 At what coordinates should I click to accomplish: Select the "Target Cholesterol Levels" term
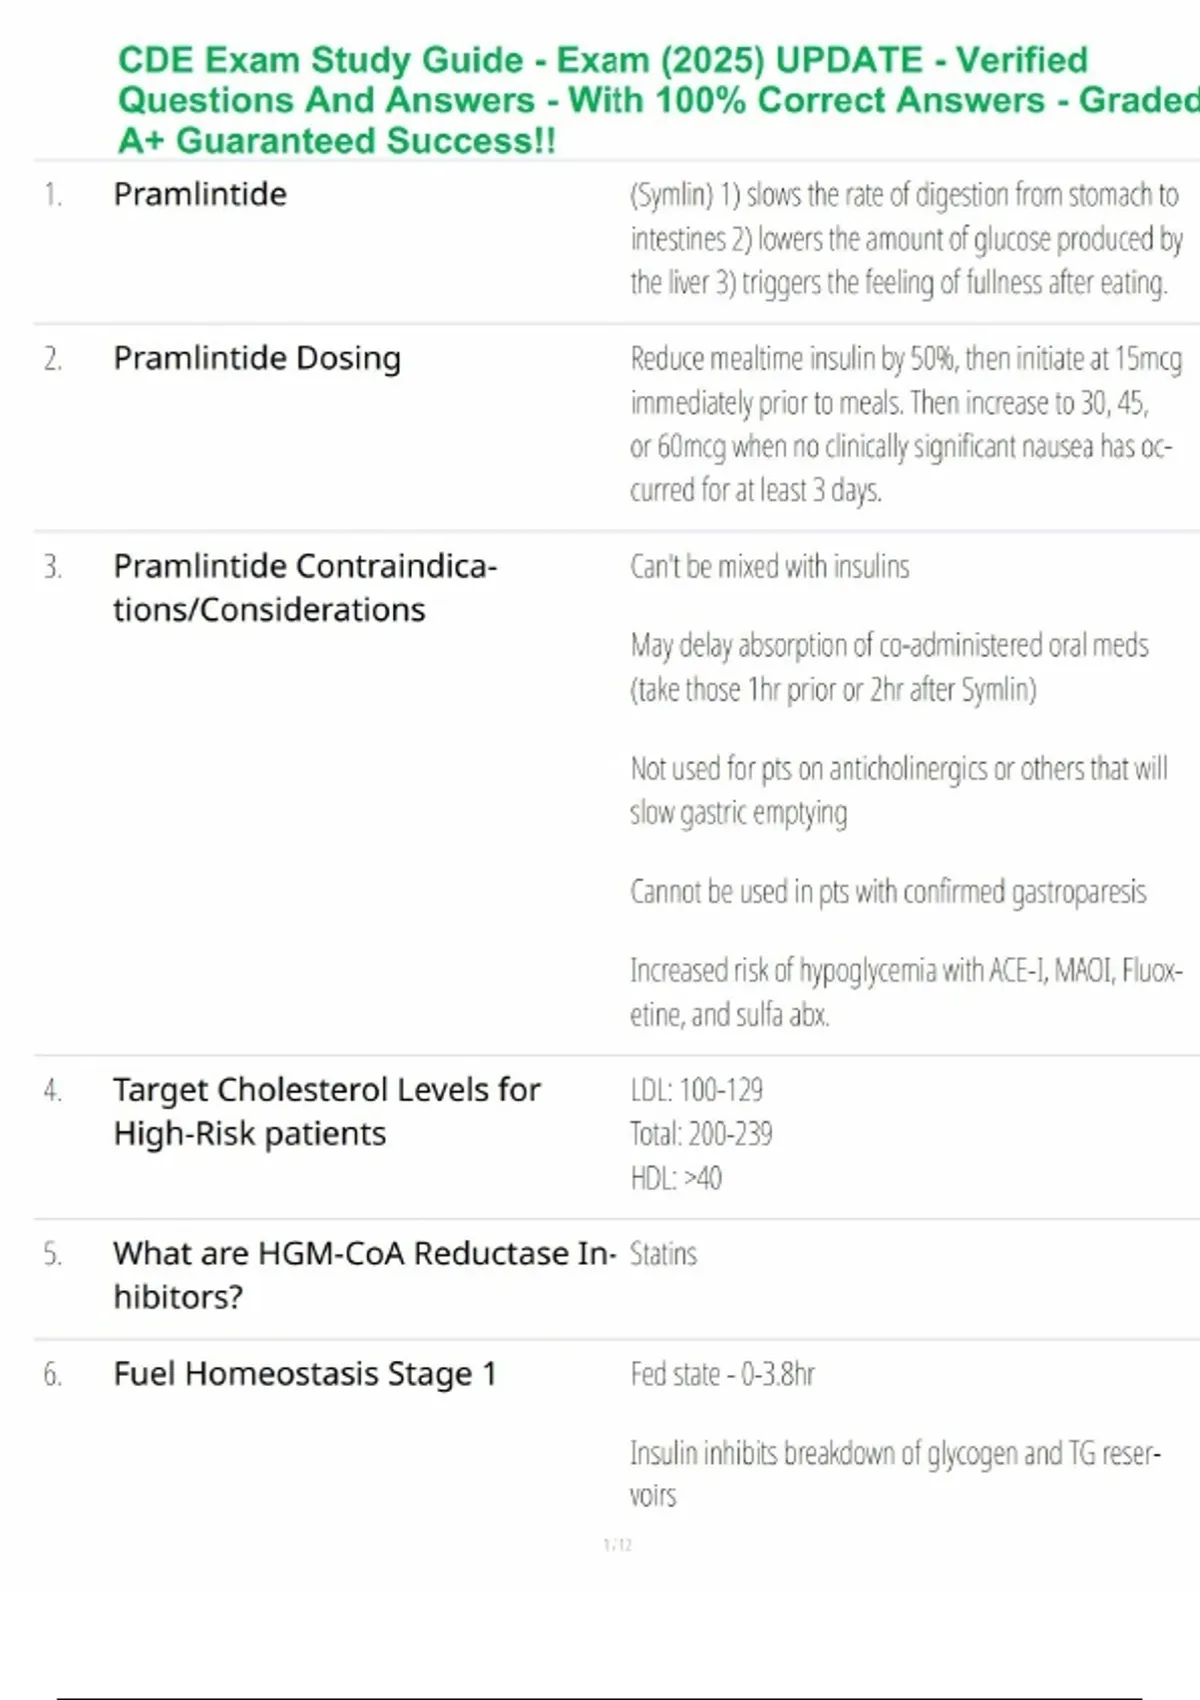[327, 1111]
